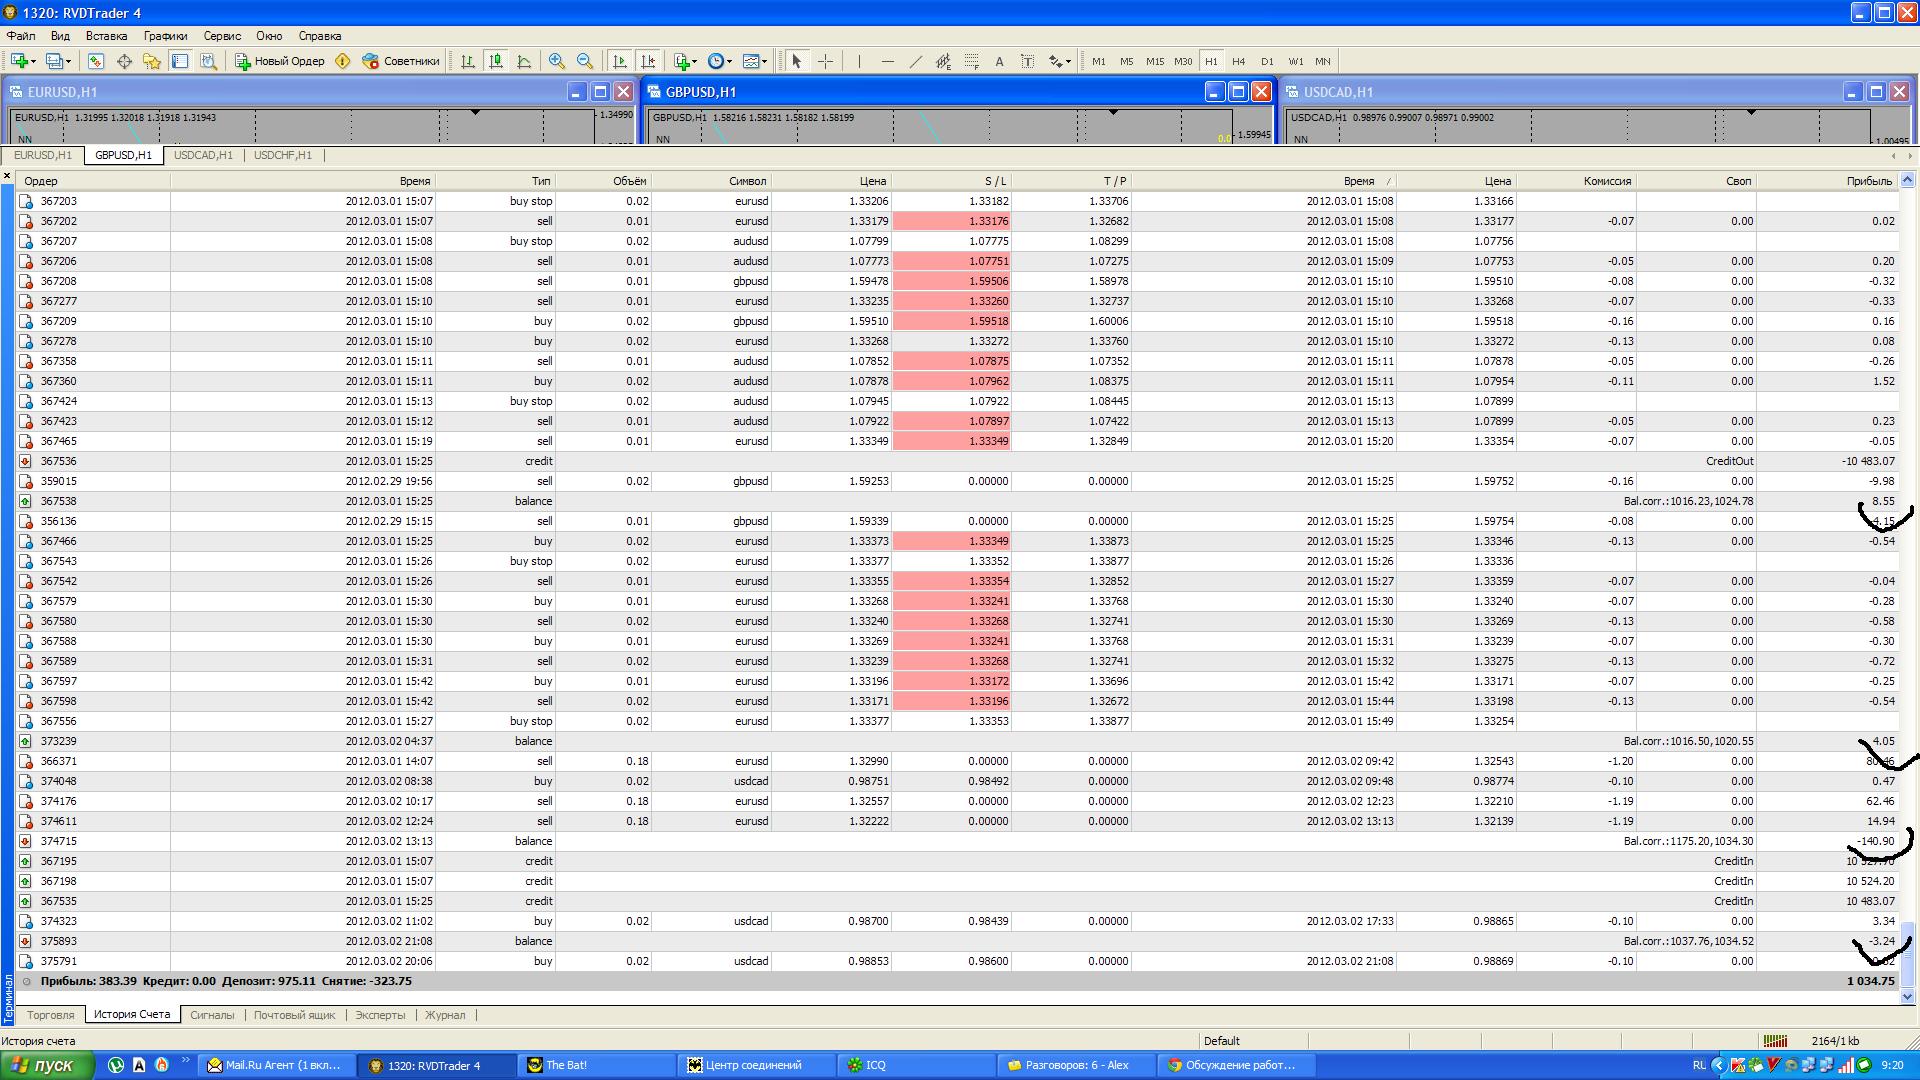Open the Сервис menu
This screenshot has width=1920, height=1080.
pos(222,36)
